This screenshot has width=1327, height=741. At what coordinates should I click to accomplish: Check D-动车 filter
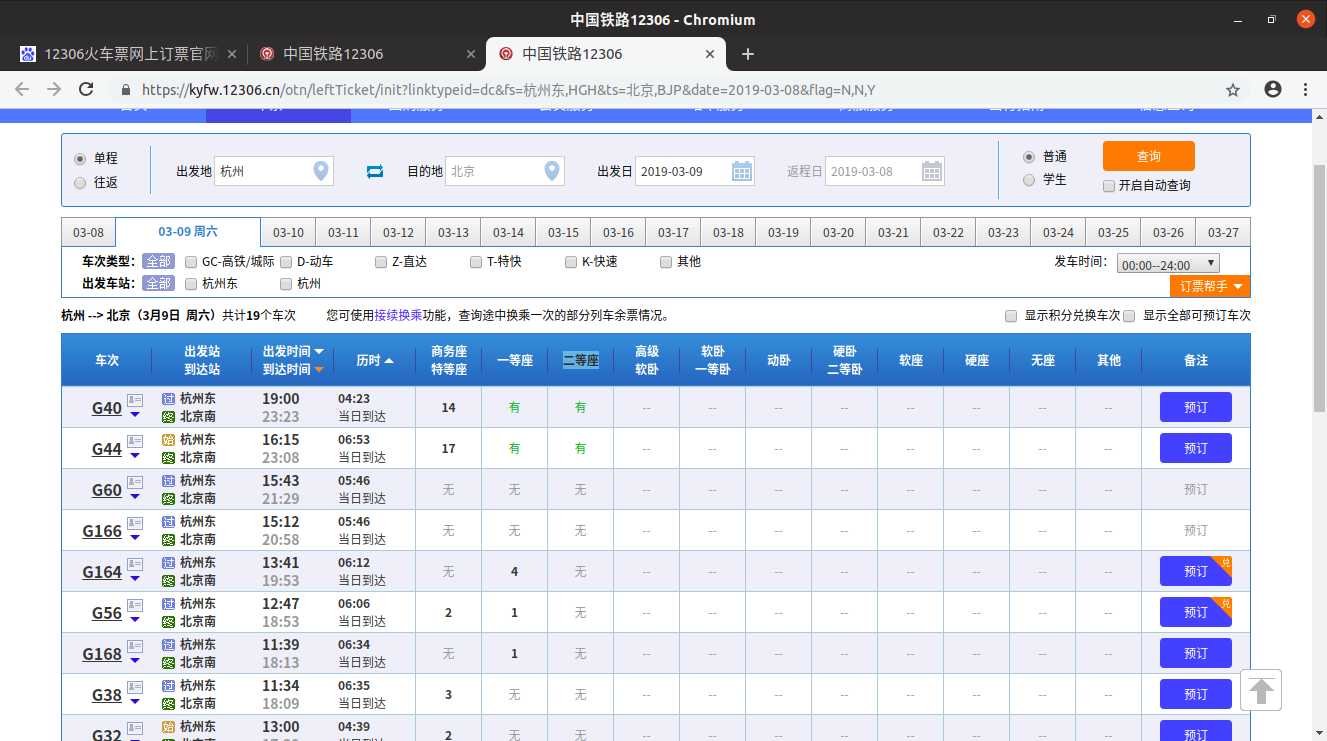287,262
